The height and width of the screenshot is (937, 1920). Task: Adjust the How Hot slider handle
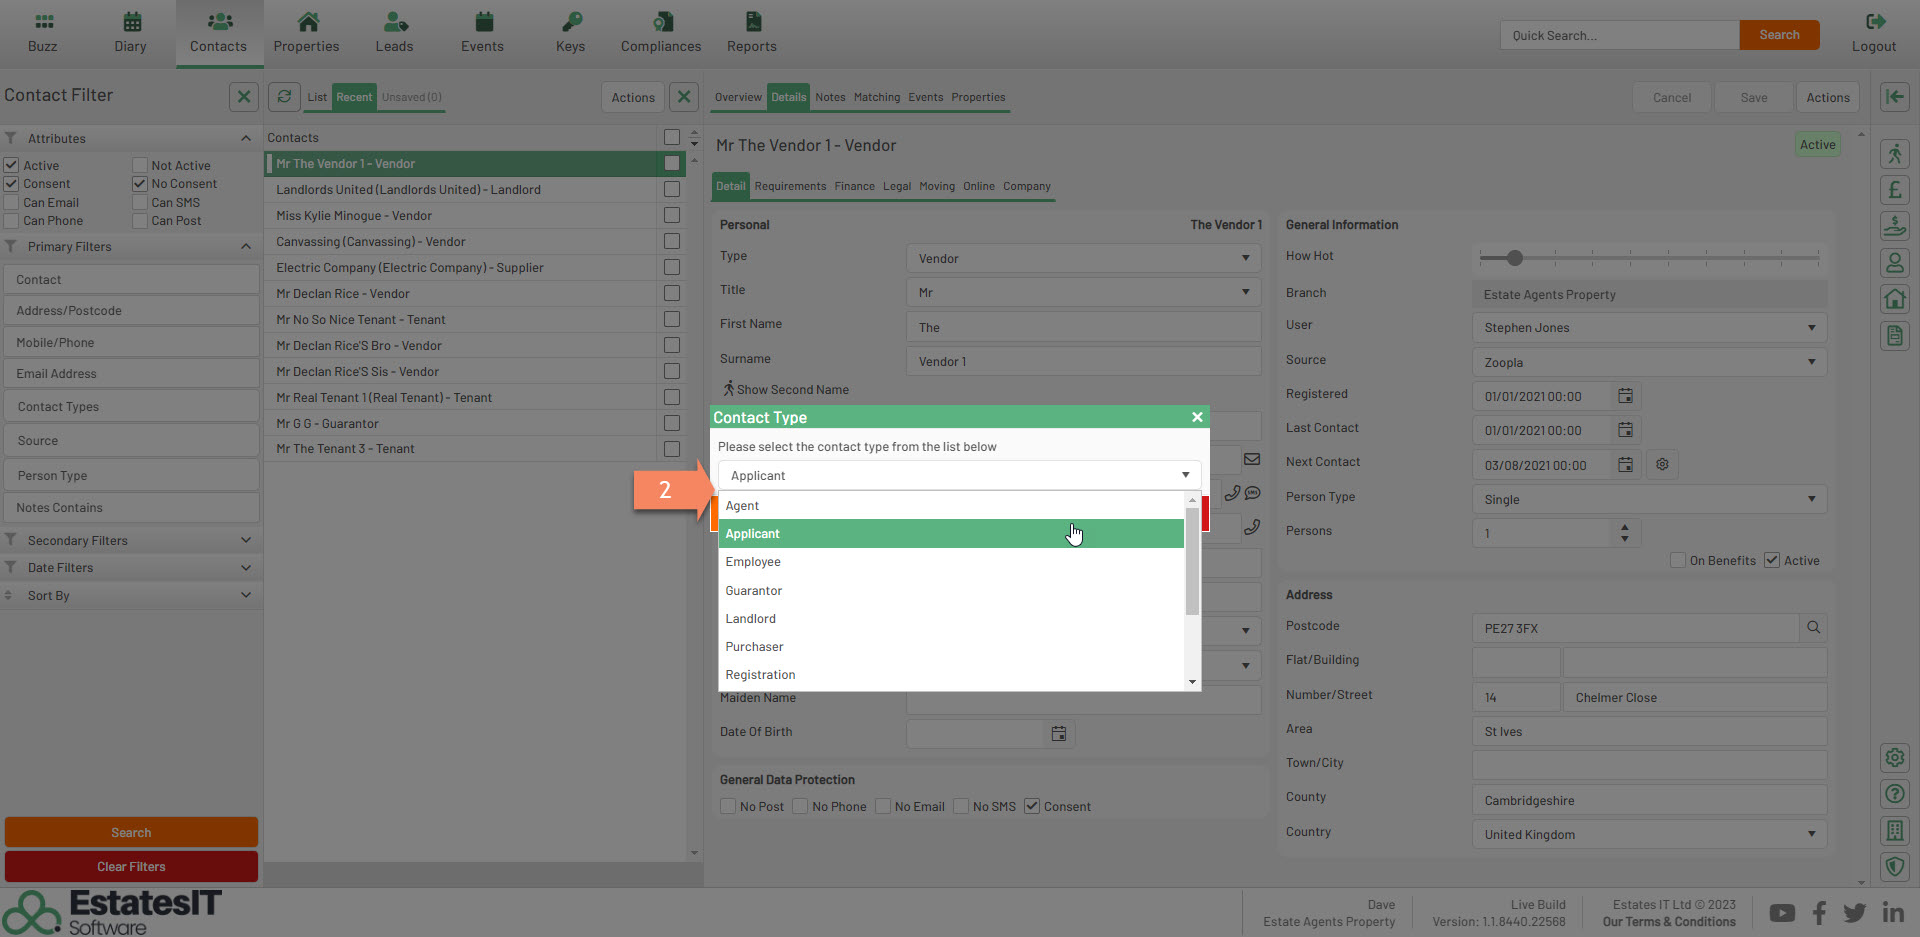coord(1515,258)
